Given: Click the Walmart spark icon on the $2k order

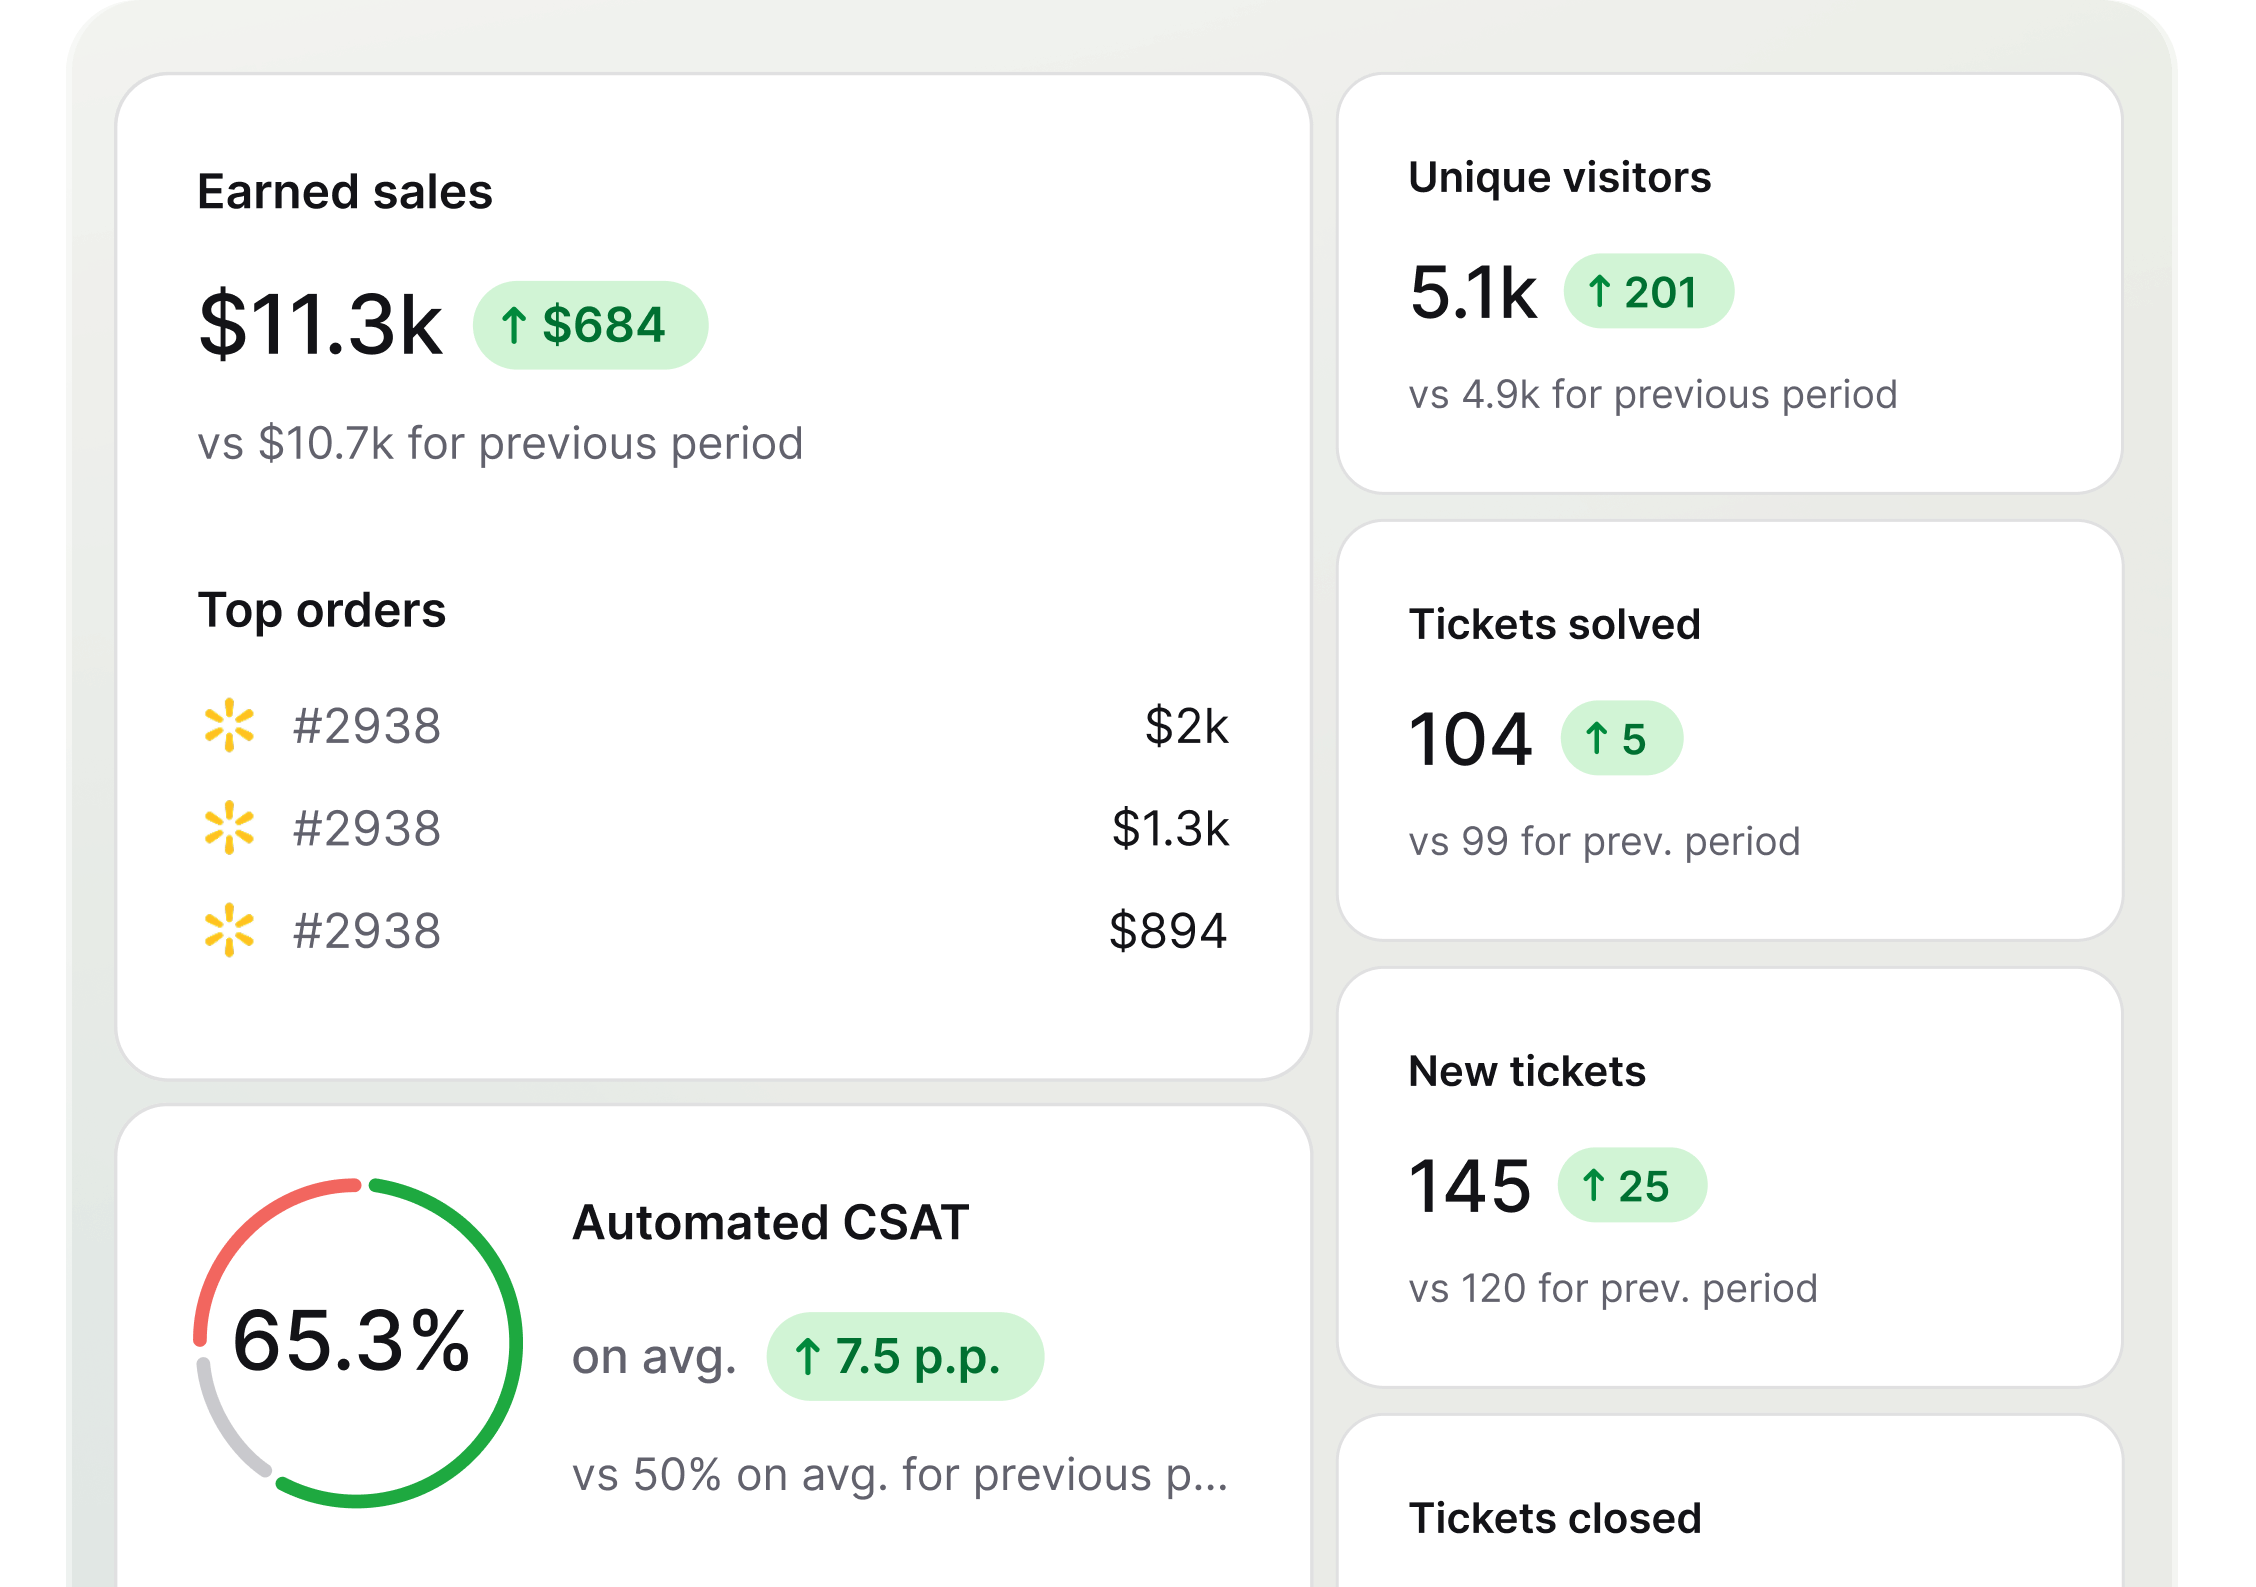Looking at the screenshot, I should [x=229, y=725].
